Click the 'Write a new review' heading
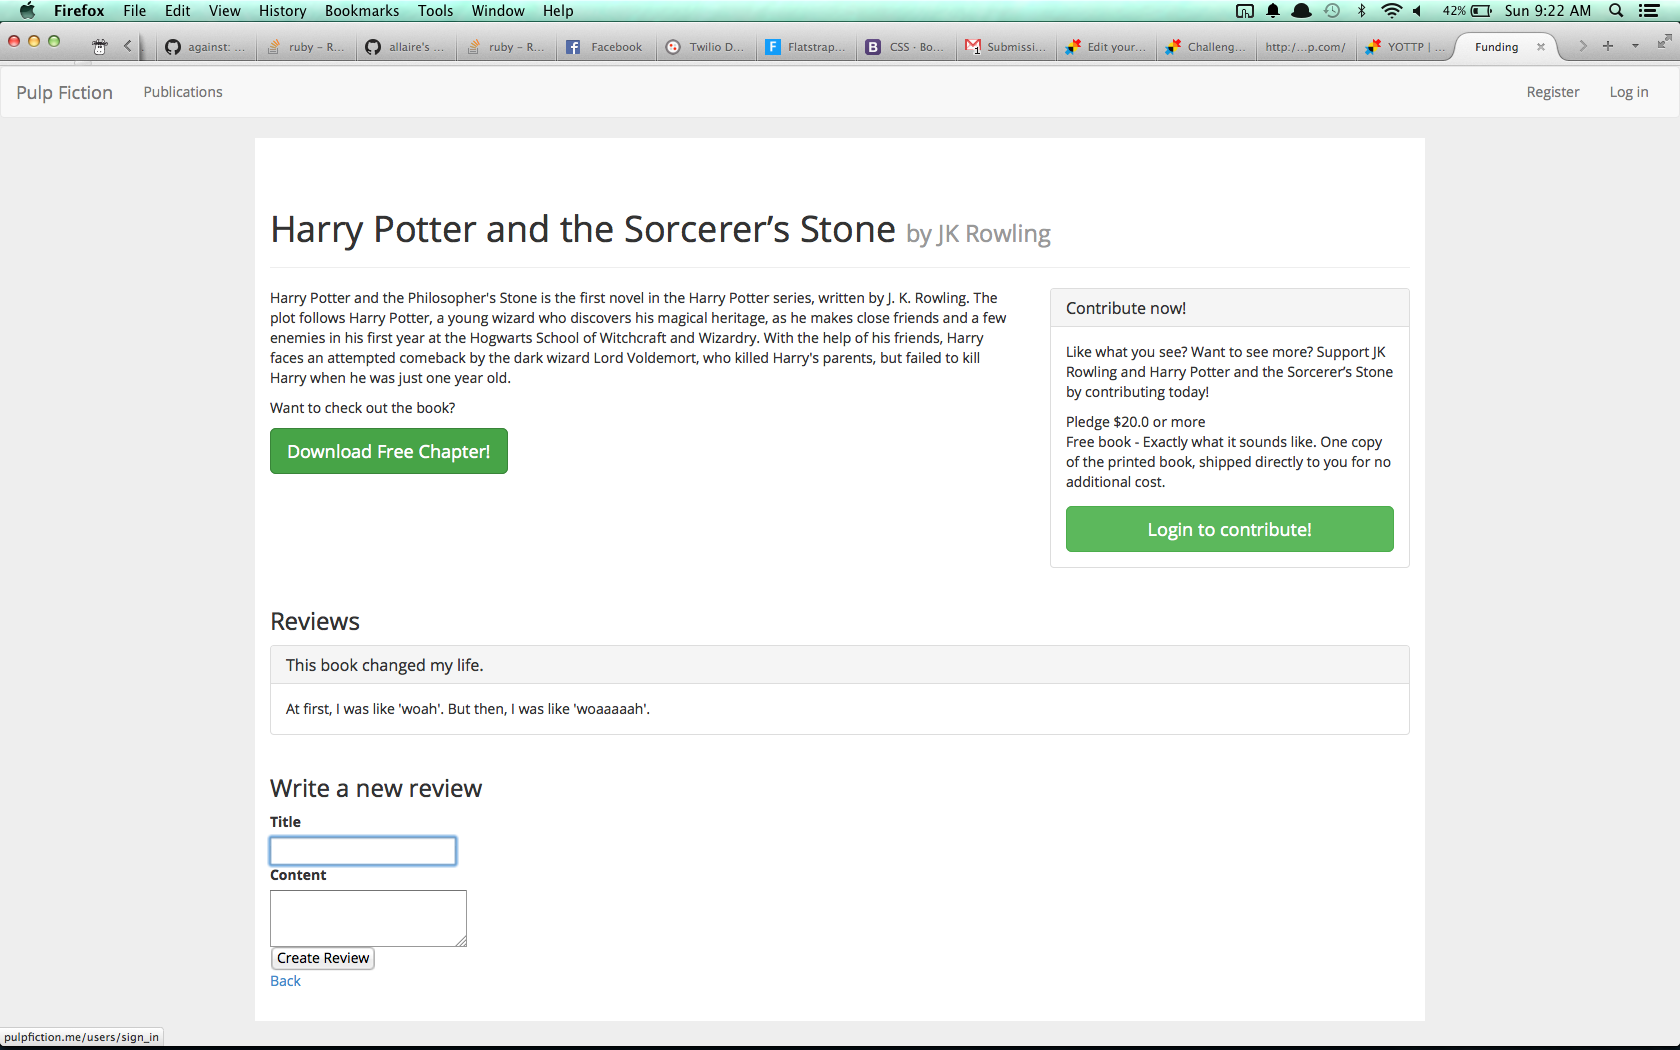Image resolution: width=1680 pixels, height=1050 pixels. pyautogui.click(x=376, y=789)
